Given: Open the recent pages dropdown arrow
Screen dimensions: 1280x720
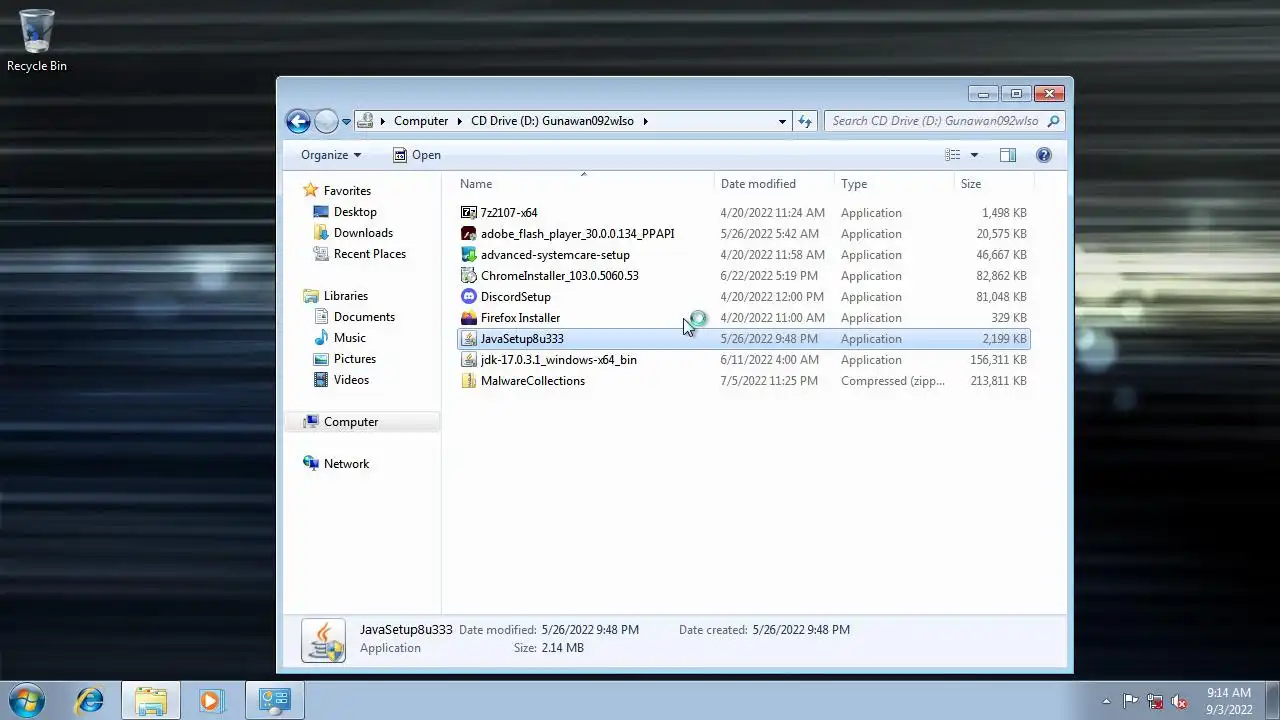Looking at the screenshot, I should [x=346, y=122].
